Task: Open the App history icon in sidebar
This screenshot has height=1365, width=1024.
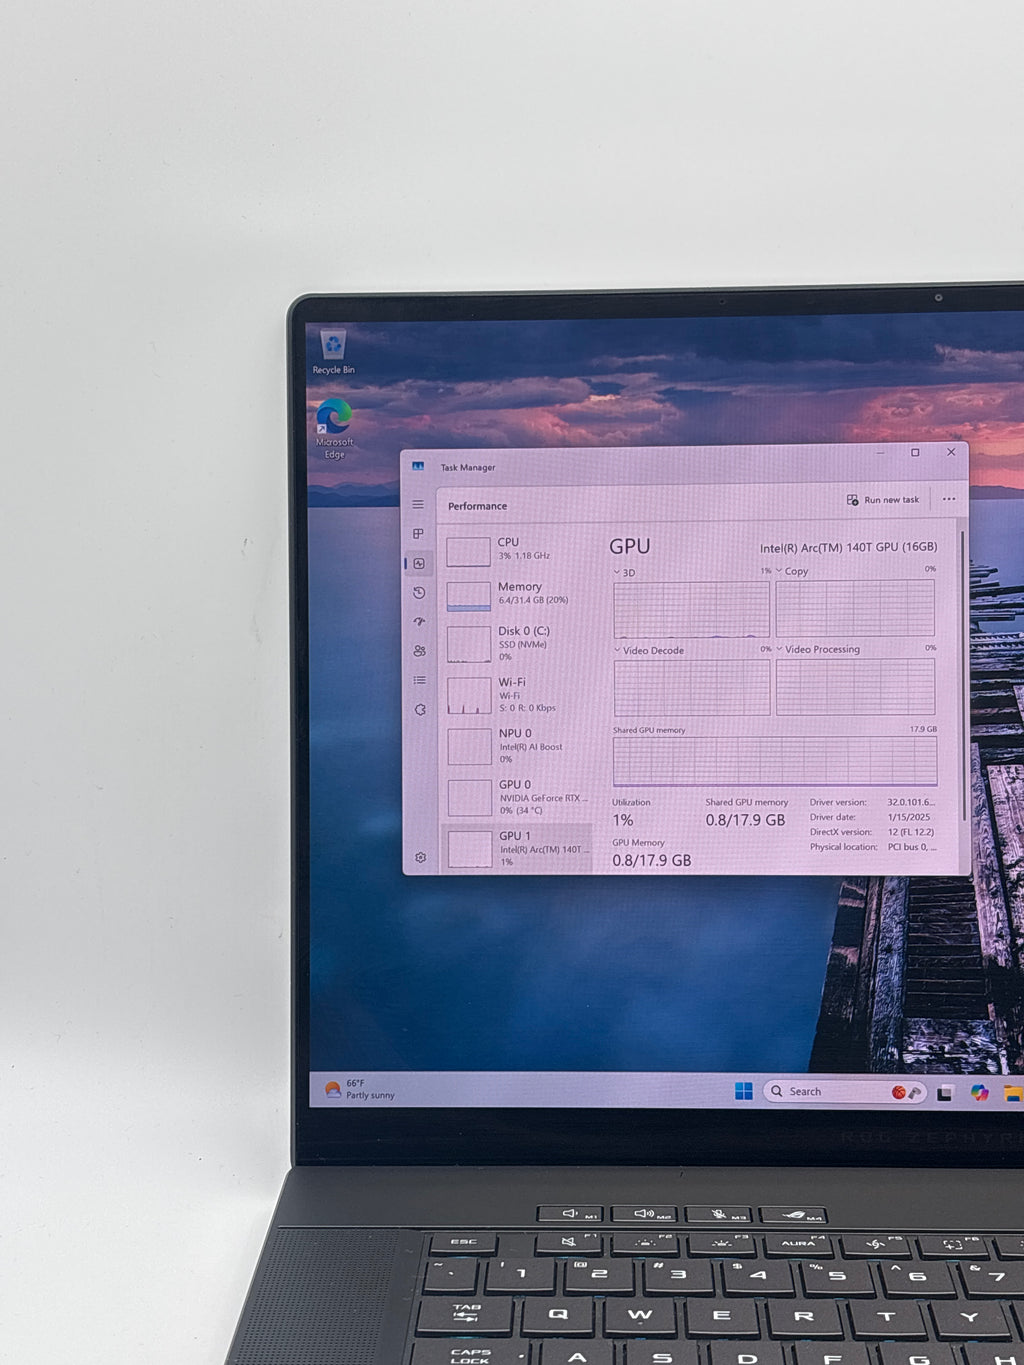Action: (419, 593)
